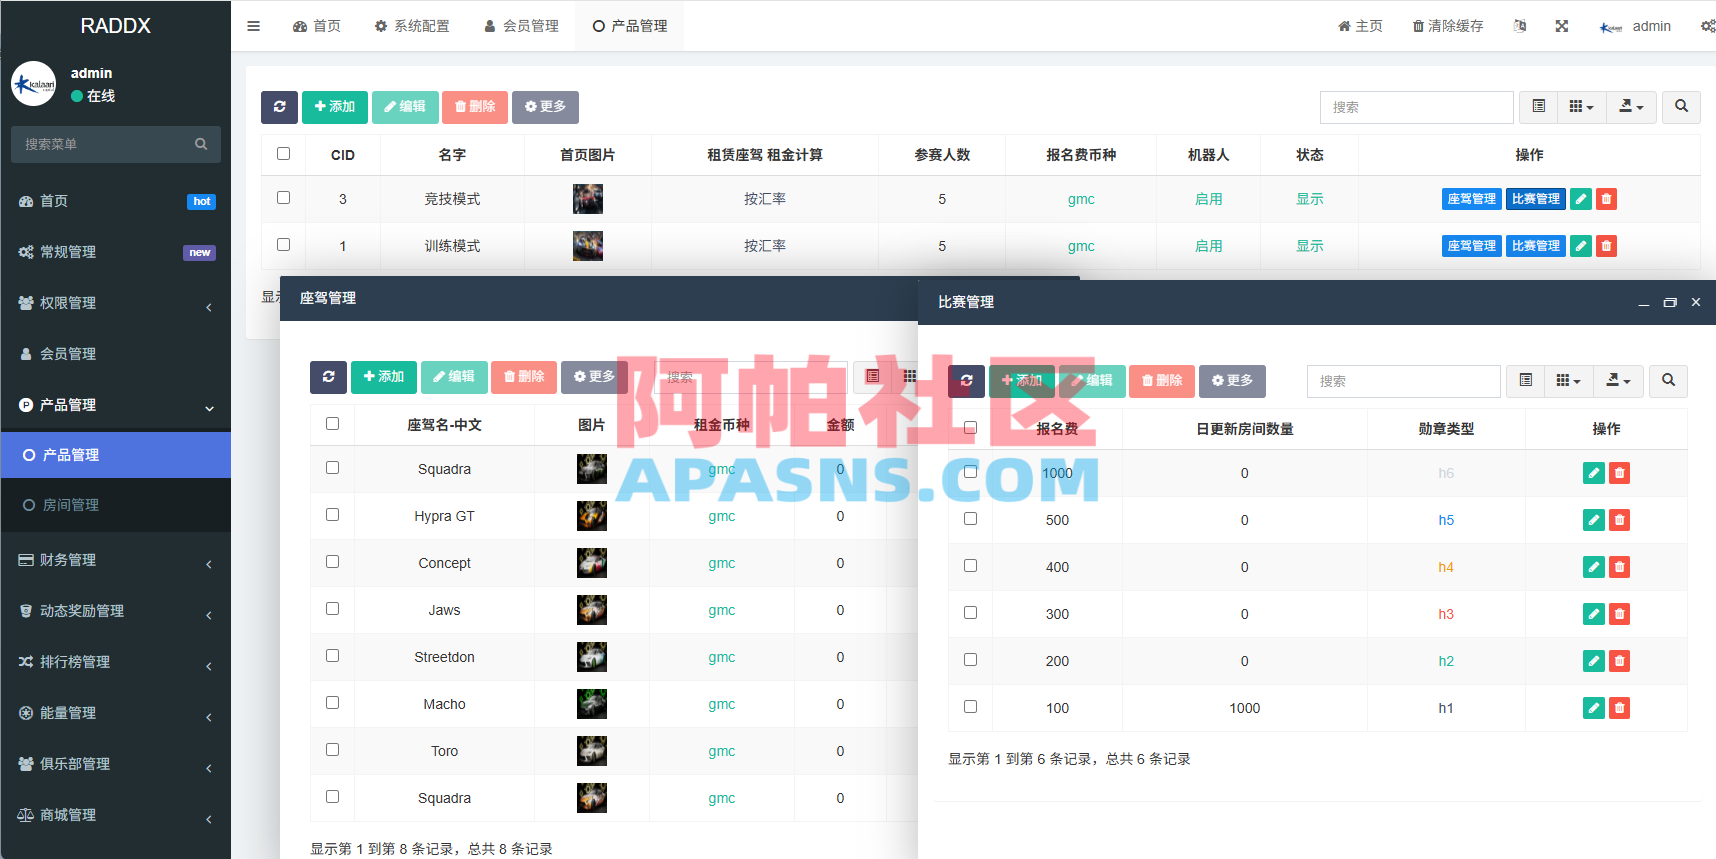Open 座驾管理 for the 竞技模式 row
This screenshot has width=1716, height=859.
click(x=1472, y=199)
